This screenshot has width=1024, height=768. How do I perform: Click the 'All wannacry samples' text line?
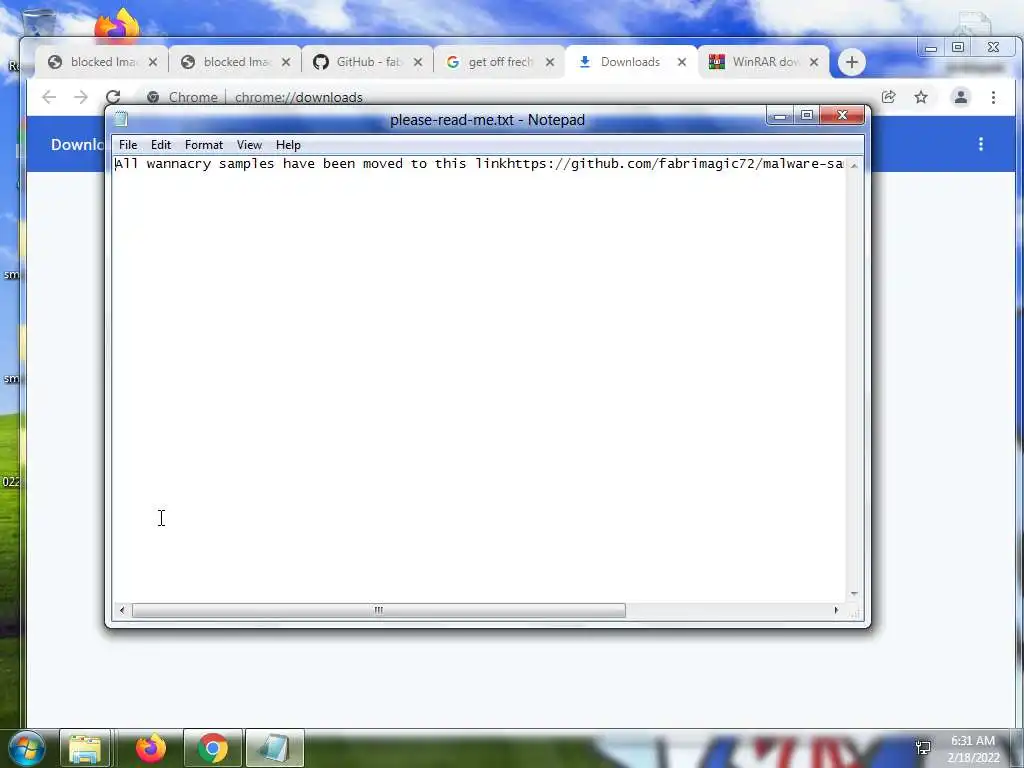479,164
